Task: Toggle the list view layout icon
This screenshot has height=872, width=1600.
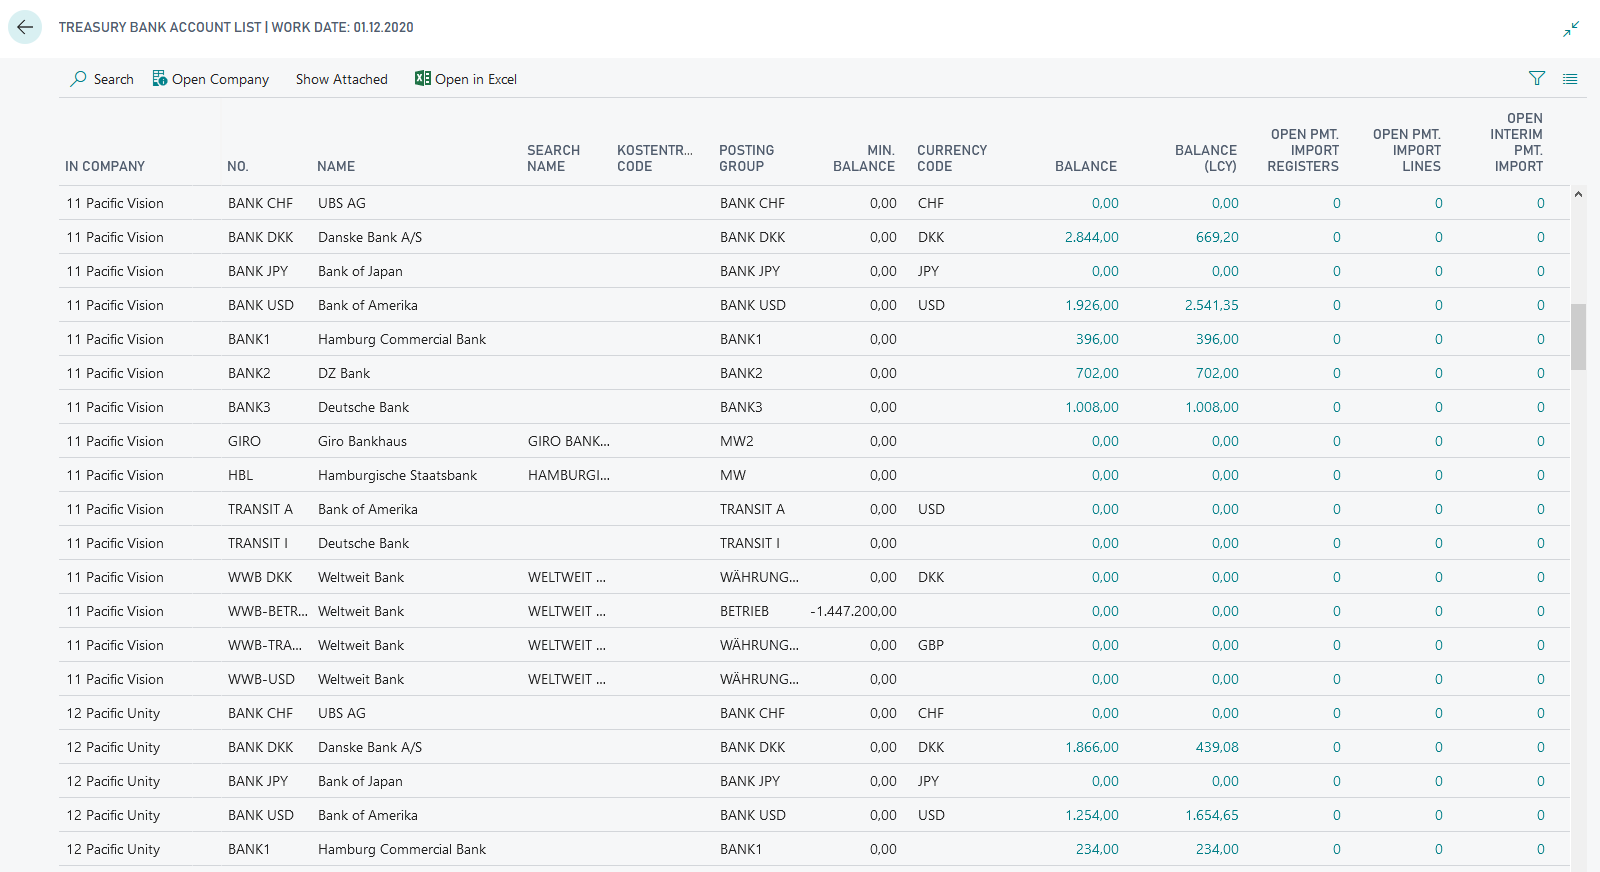Action: click(1570, 79)
